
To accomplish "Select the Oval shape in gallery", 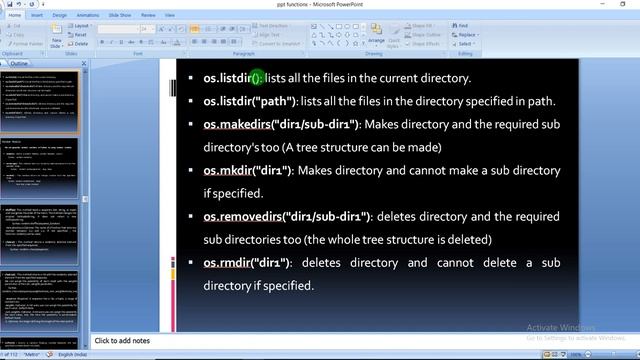I will 347,27.
